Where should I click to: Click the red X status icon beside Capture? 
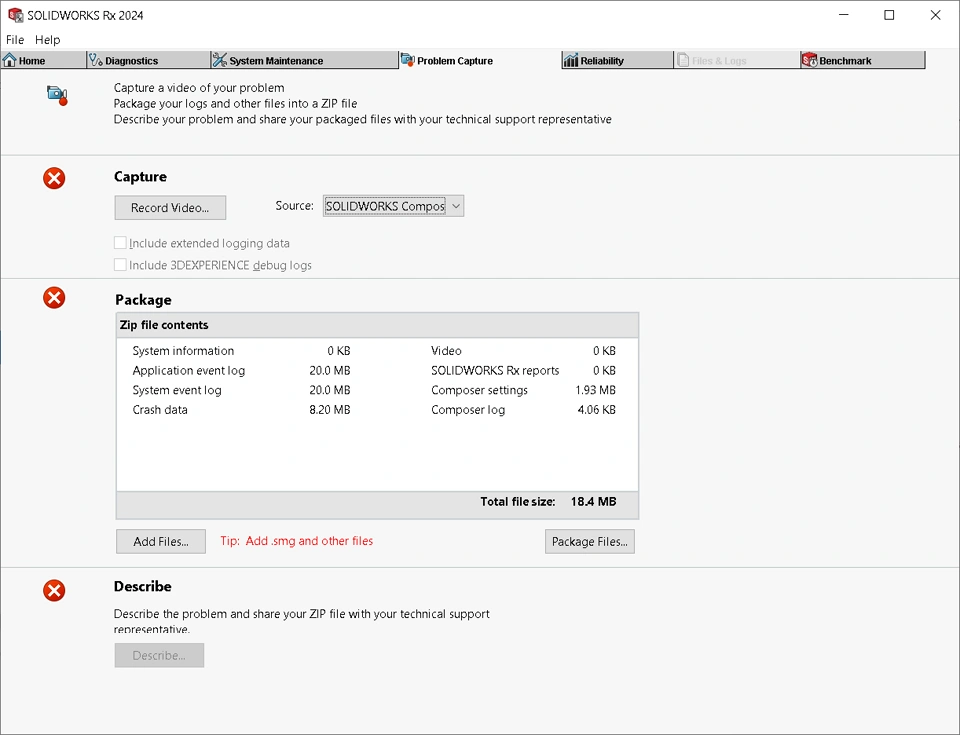[54, 178]
